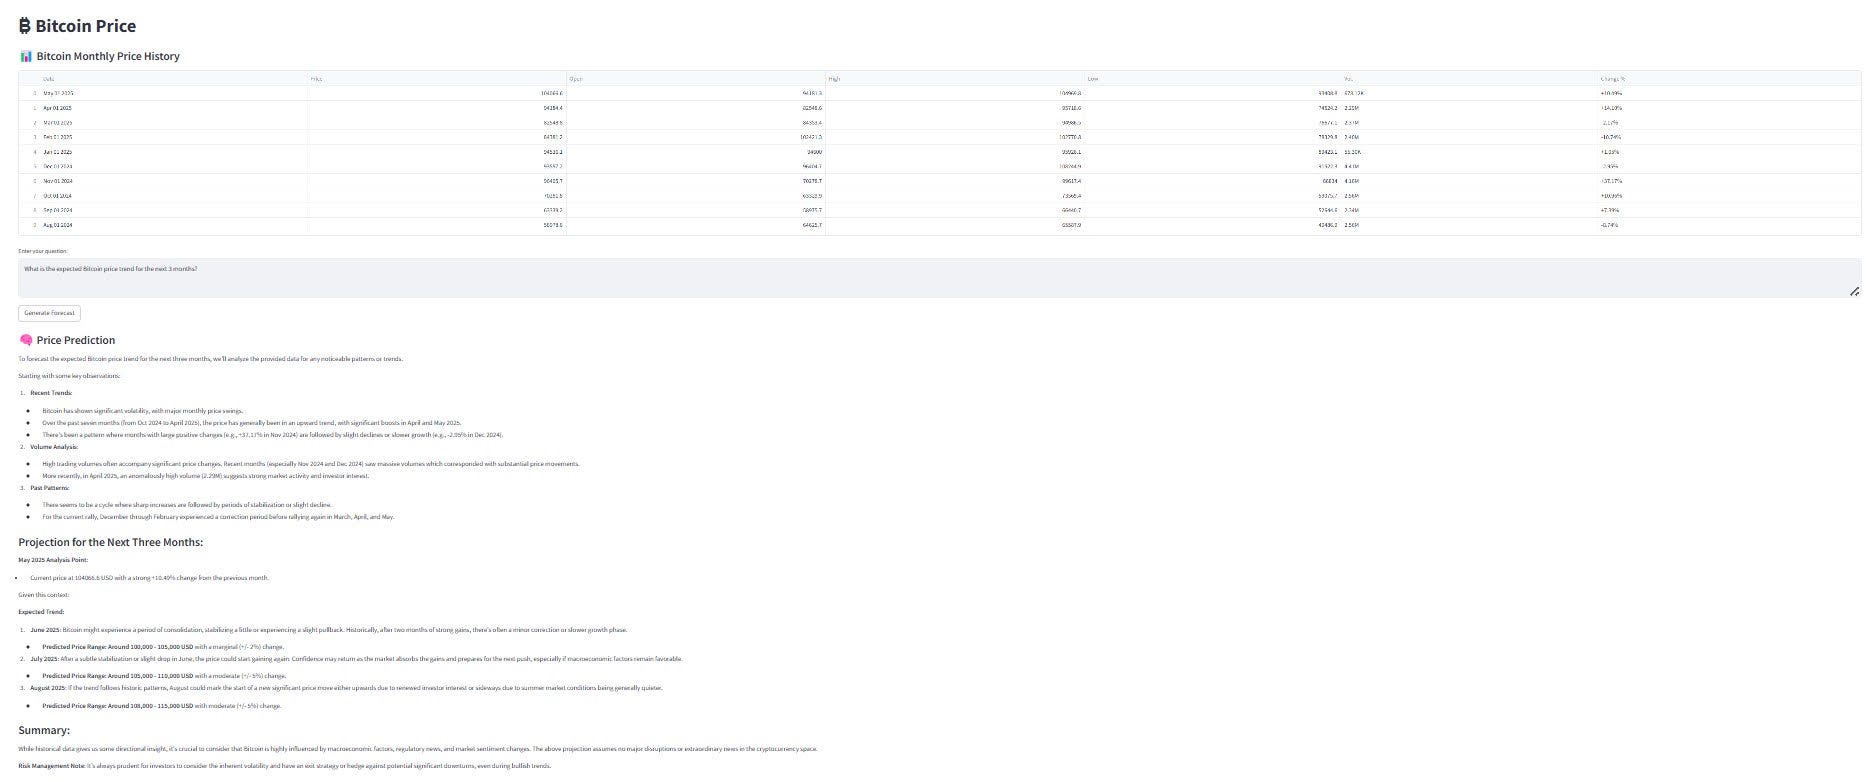1866x782 pixels.
Task: Click the Projection for the Next Three Months heading
Action: point(111,542)
